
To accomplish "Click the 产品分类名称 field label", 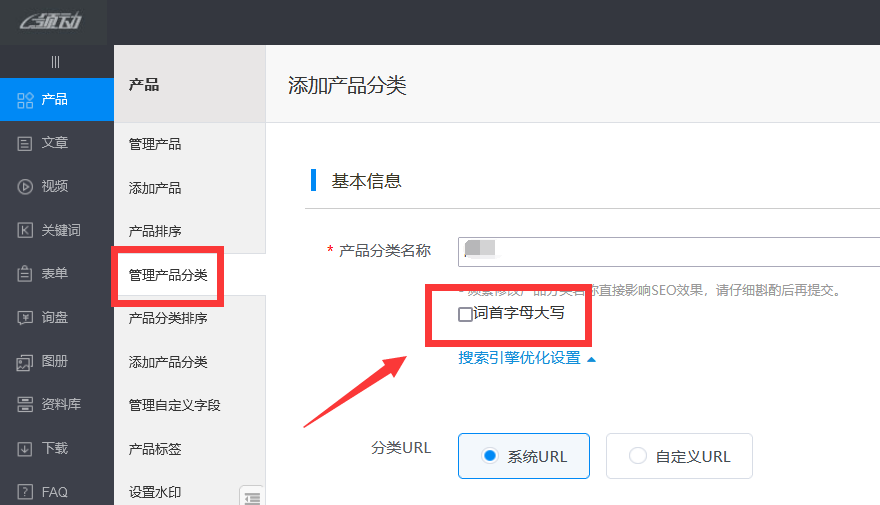I will 385,251.
